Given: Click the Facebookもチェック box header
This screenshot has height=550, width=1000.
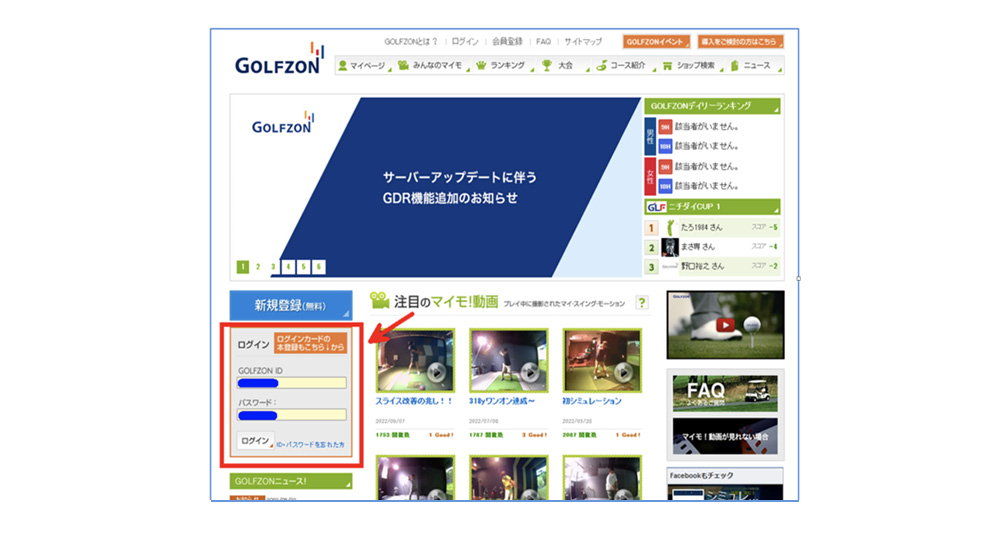Looking at the screenshot, I should [725, 476].
